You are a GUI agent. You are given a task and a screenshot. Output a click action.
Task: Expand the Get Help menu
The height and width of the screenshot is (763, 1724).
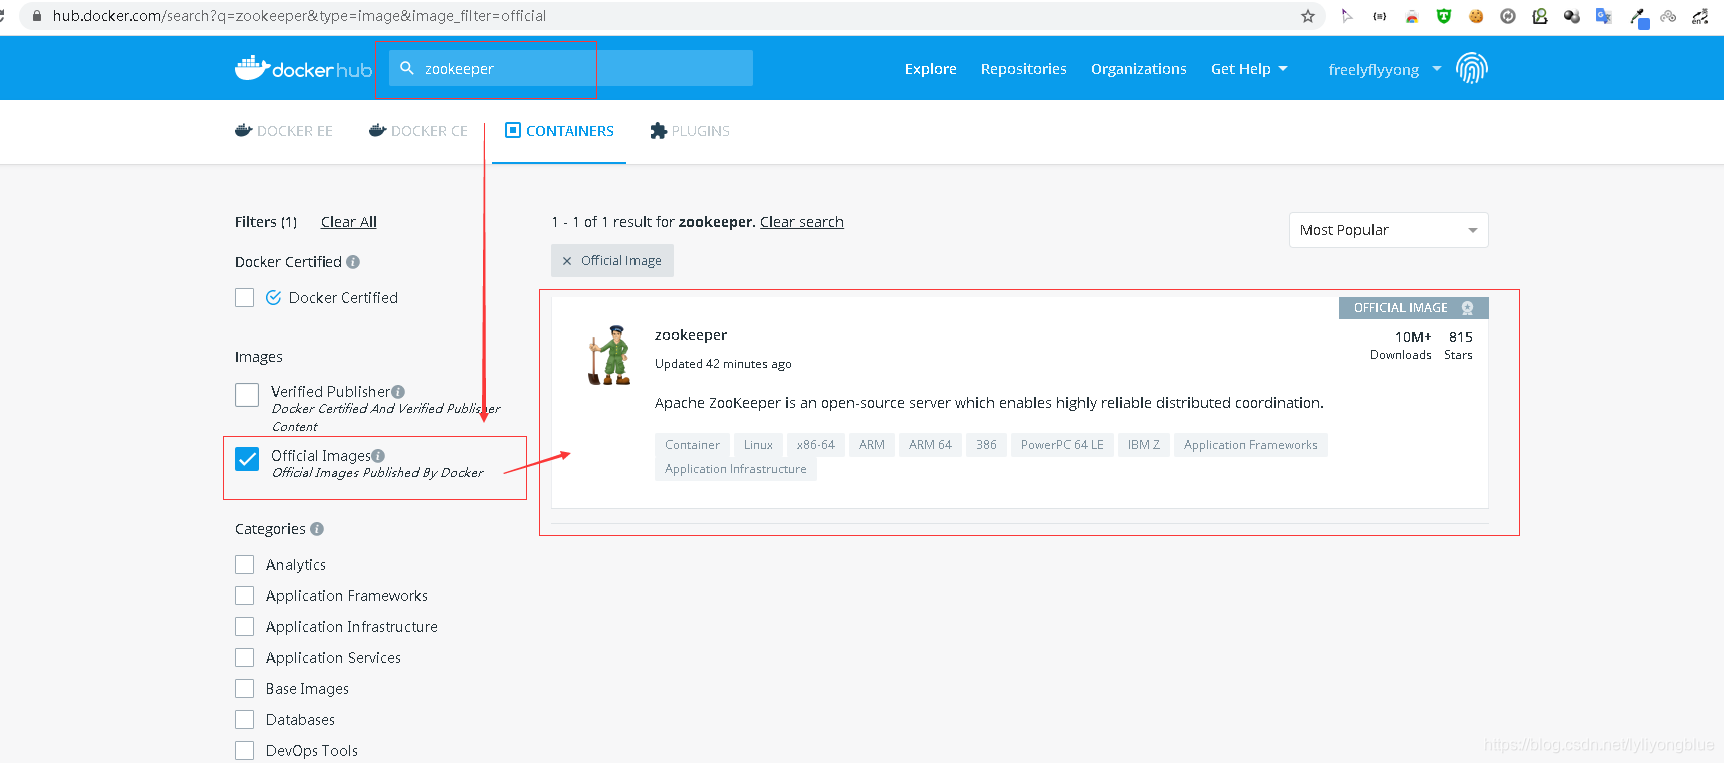point(1249,69)
